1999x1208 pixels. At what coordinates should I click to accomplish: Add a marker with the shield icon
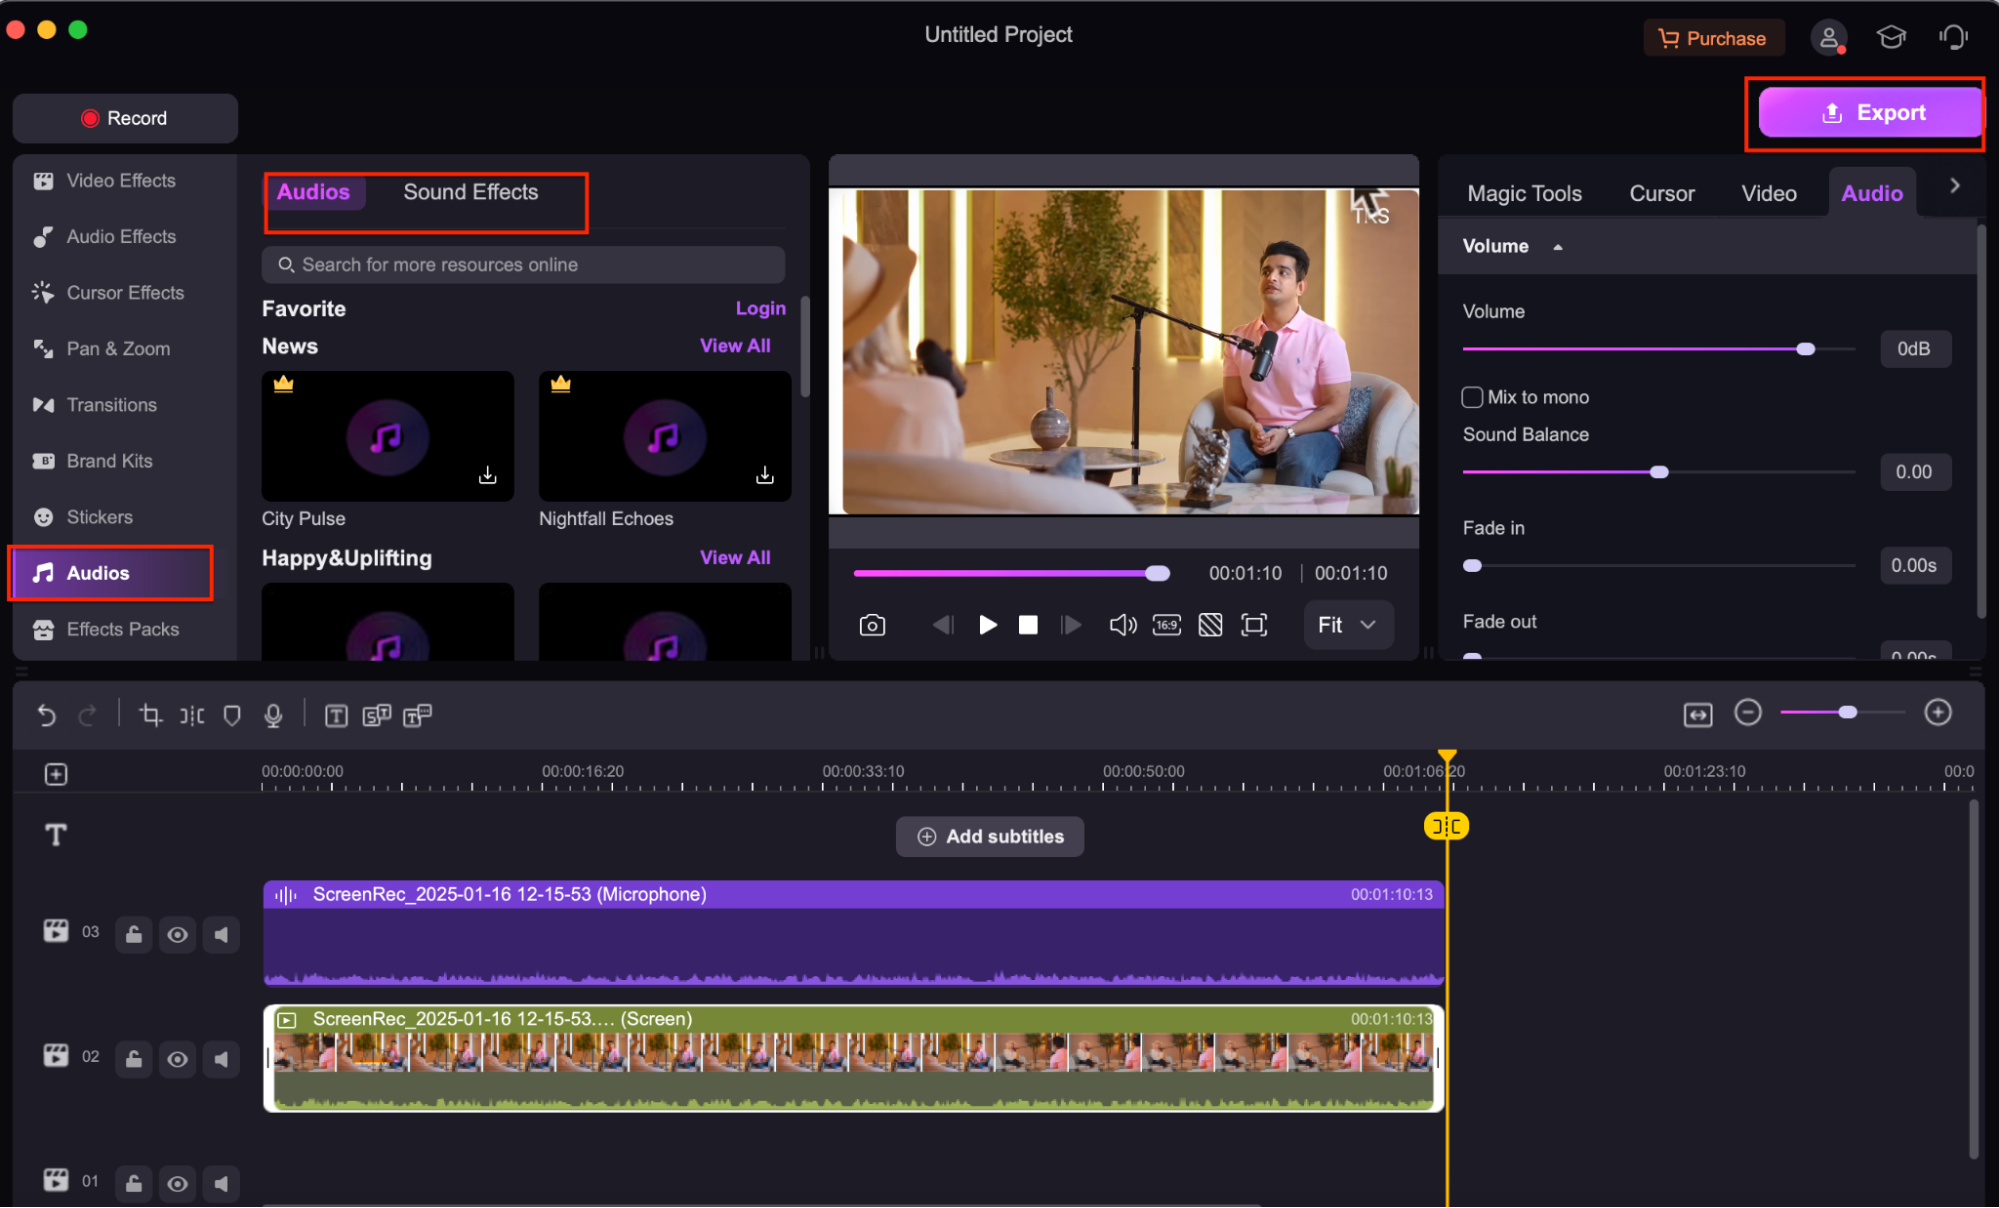pos(232,715)
